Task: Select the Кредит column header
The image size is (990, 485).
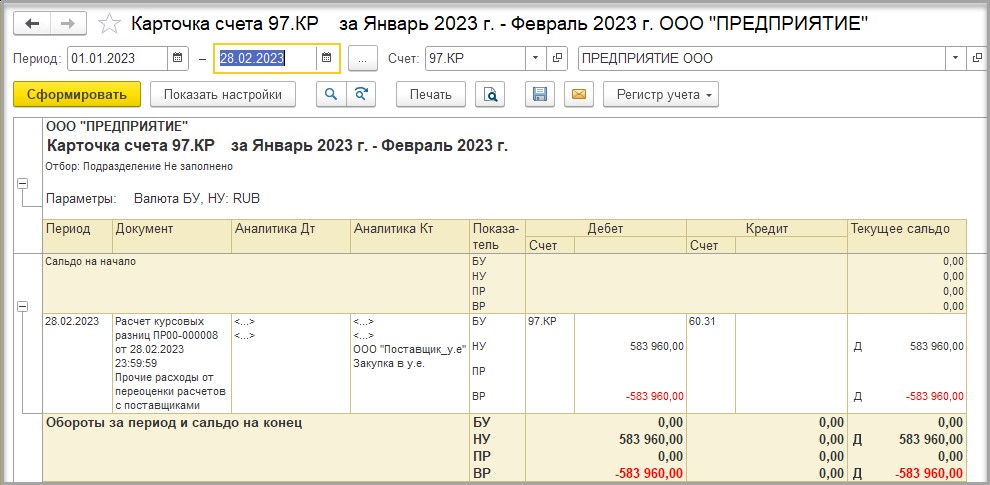Action: tap(767, 229)
